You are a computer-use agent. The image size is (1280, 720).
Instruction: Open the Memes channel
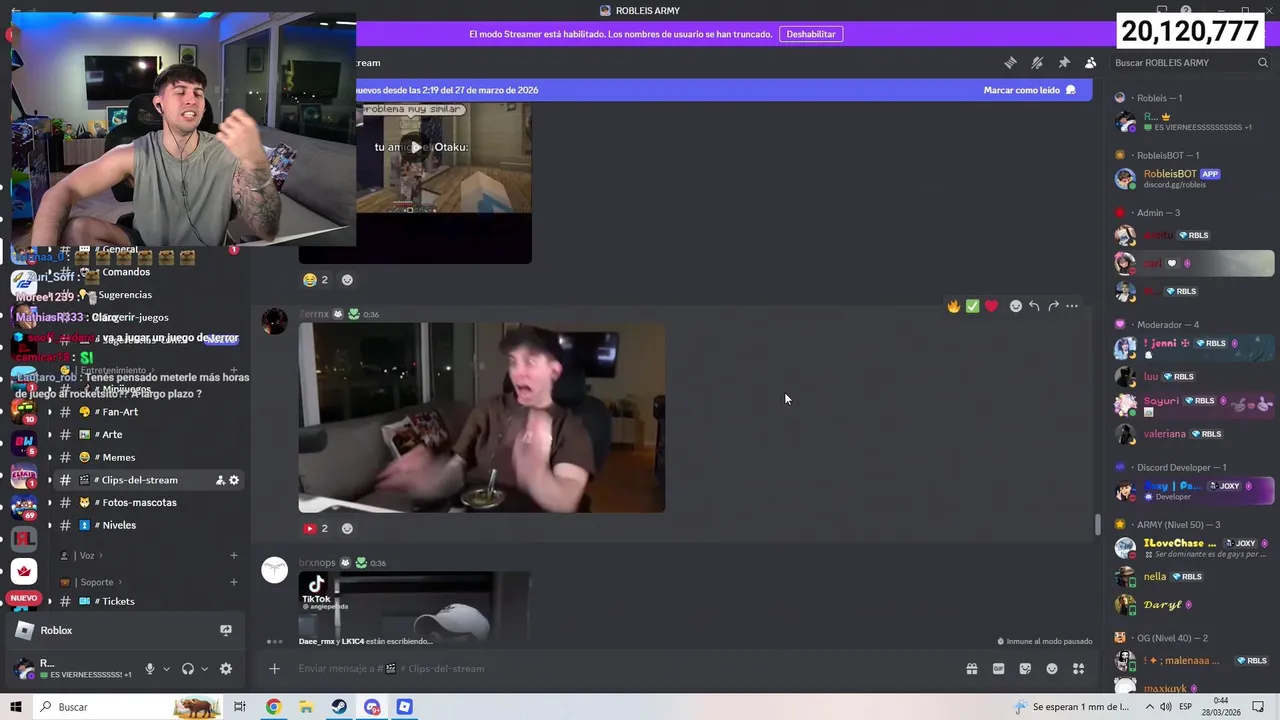[x=148, y=457]
